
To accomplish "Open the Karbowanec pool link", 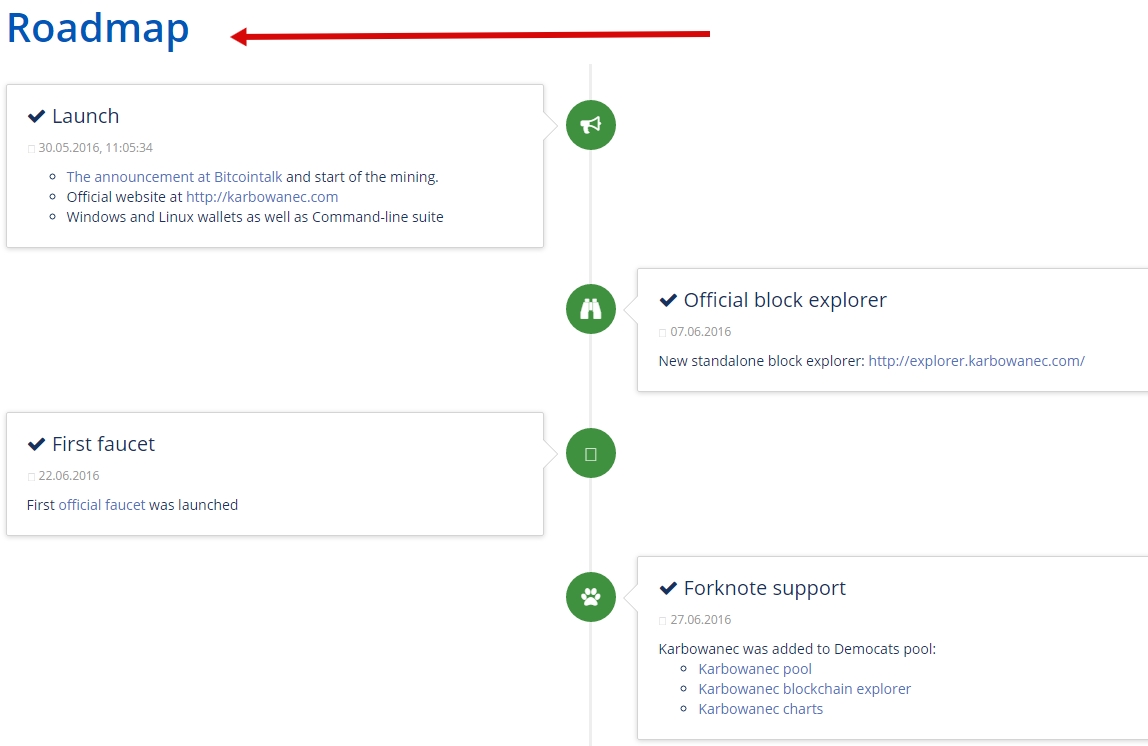I will 755,669.
